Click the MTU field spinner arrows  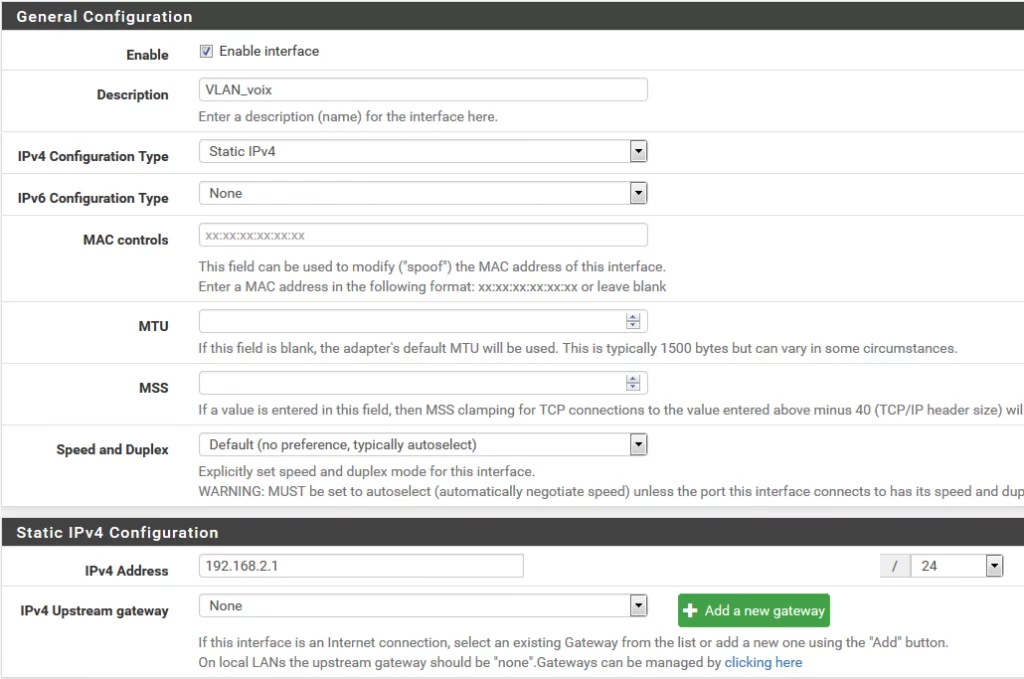point(633,321)
